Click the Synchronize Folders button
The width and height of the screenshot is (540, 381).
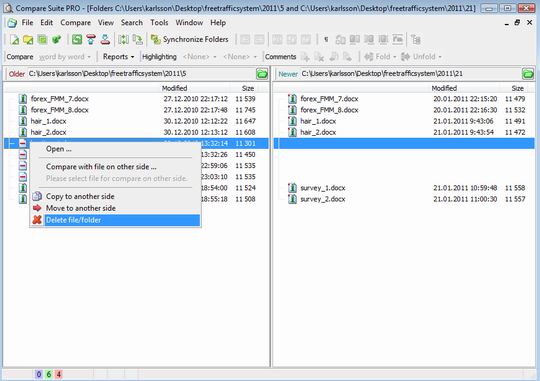tap(190, 40)
